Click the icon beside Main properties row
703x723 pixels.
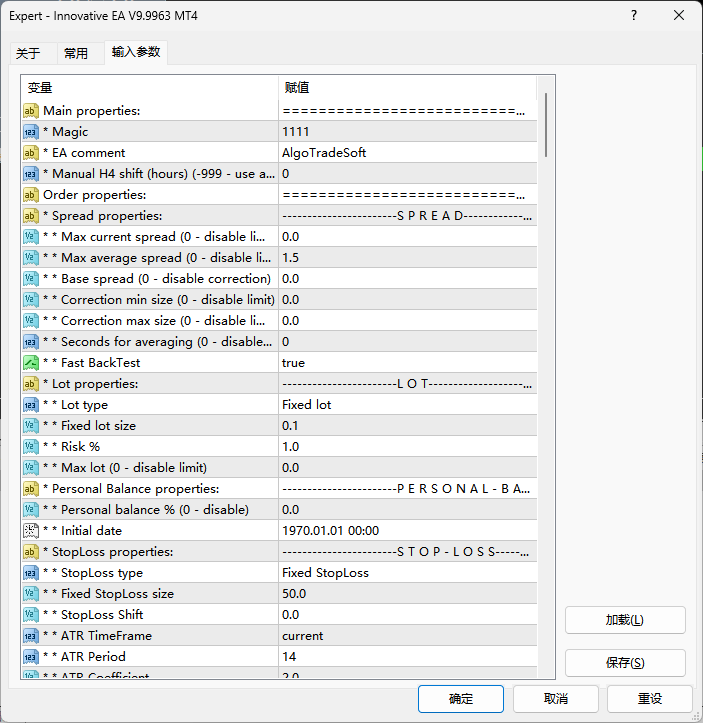(31, 111)
